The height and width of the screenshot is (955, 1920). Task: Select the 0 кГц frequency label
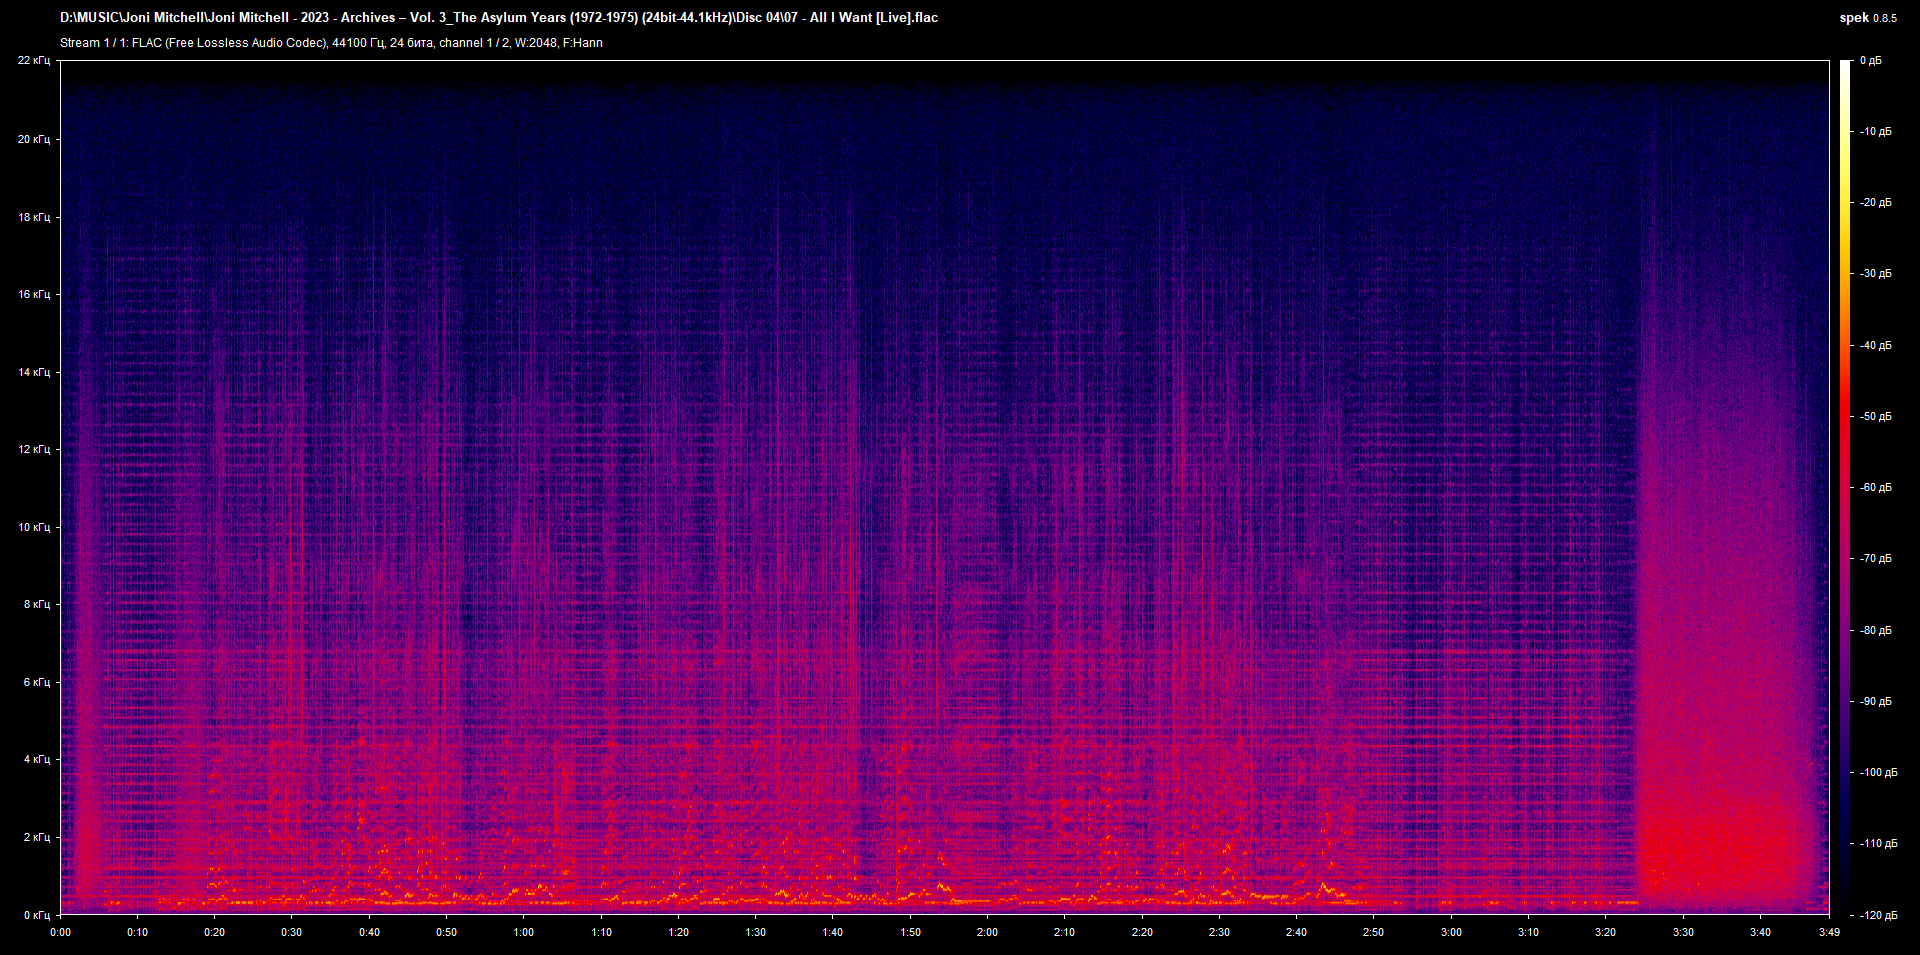coord(36,915)
